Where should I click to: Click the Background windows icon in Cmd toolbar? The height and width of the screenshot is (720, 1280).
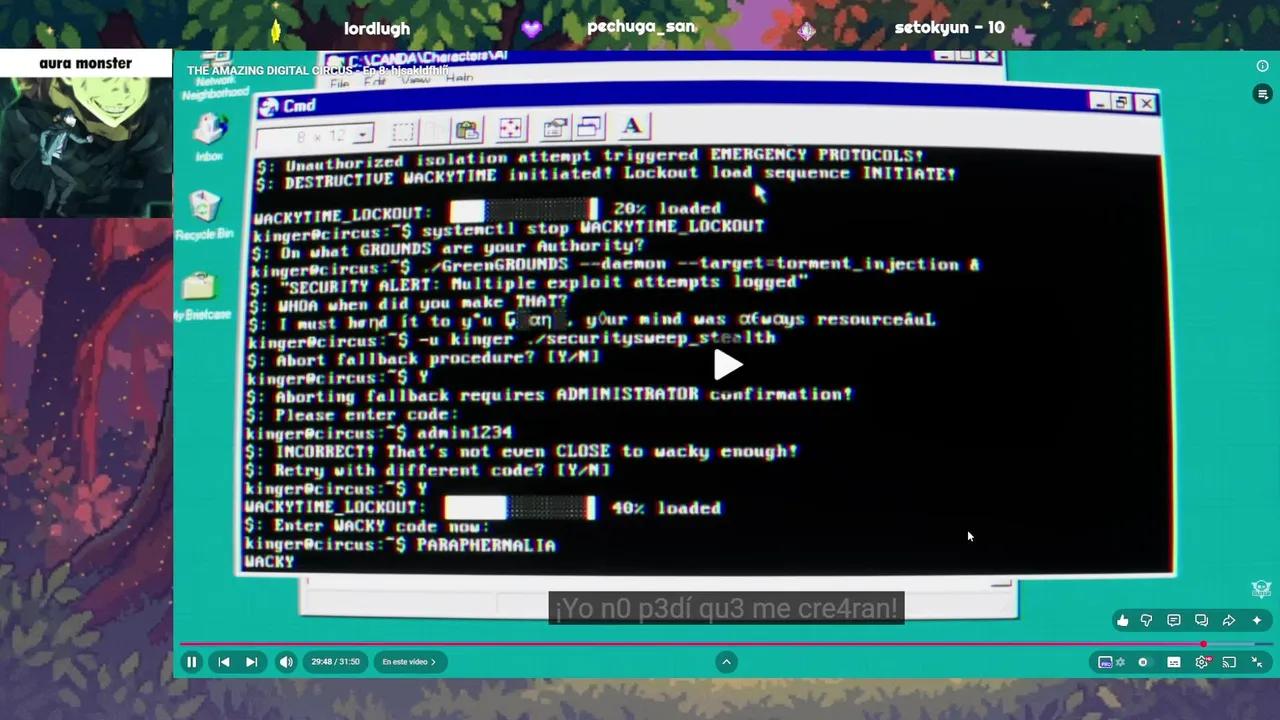[589, 126]
